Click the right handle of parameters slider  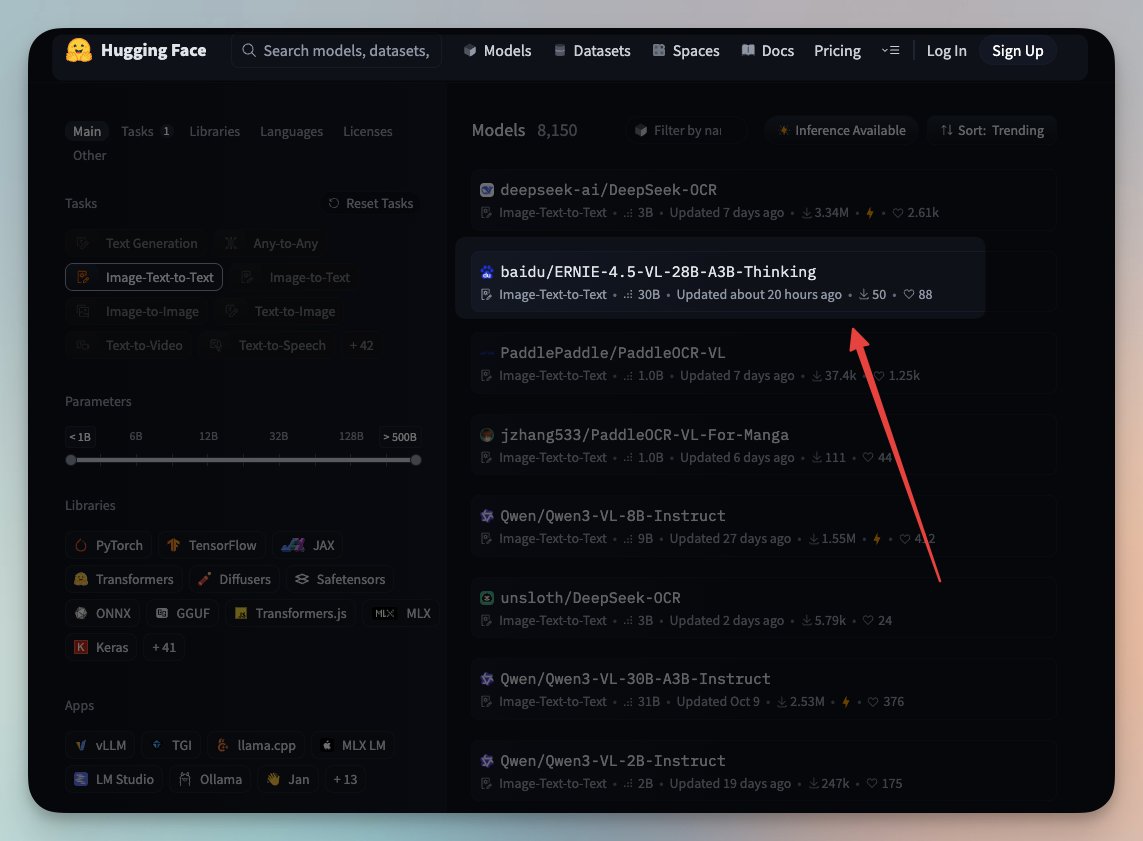pos(416,460)
